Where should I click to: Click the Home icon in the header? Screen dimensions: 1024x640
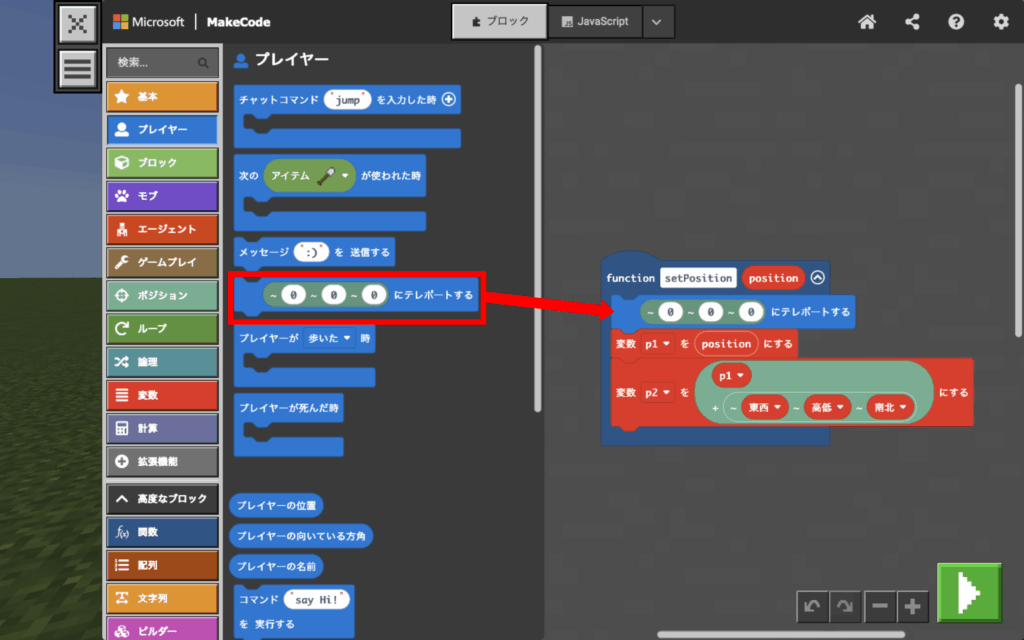click(867, 22)
